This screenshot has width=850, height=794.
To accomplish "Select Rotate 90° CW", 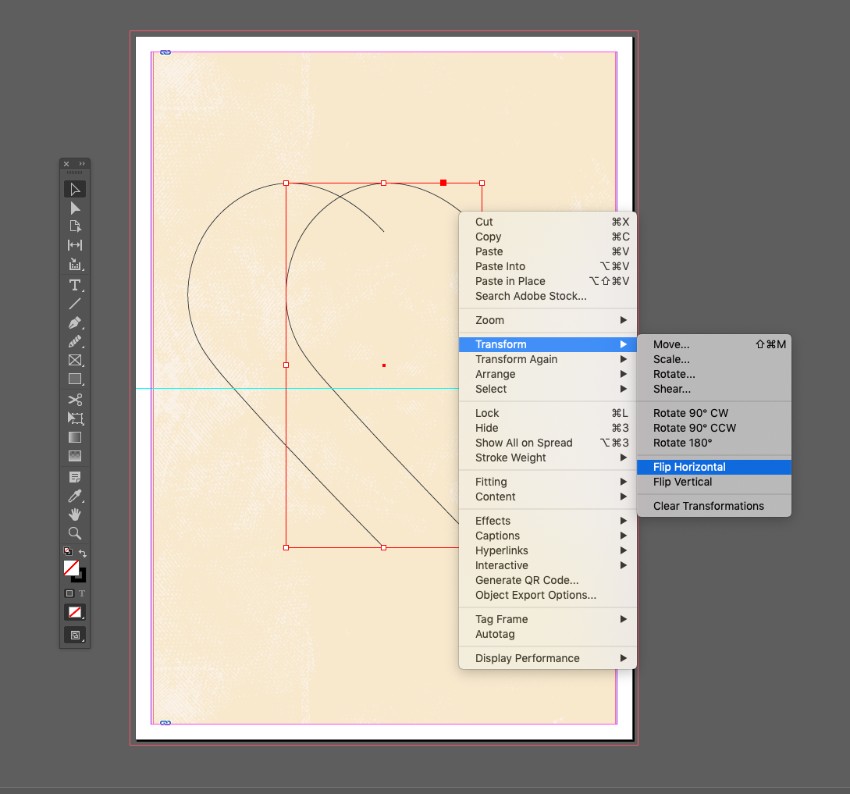I will [x=691, y=412].
